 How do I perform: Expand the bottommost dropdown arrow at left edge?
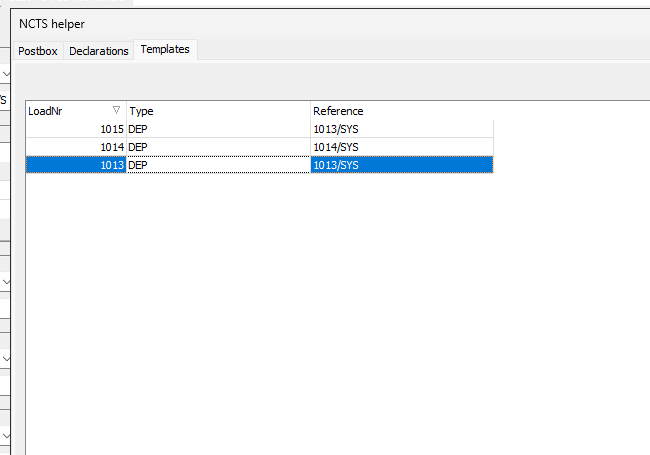[5, 436]
